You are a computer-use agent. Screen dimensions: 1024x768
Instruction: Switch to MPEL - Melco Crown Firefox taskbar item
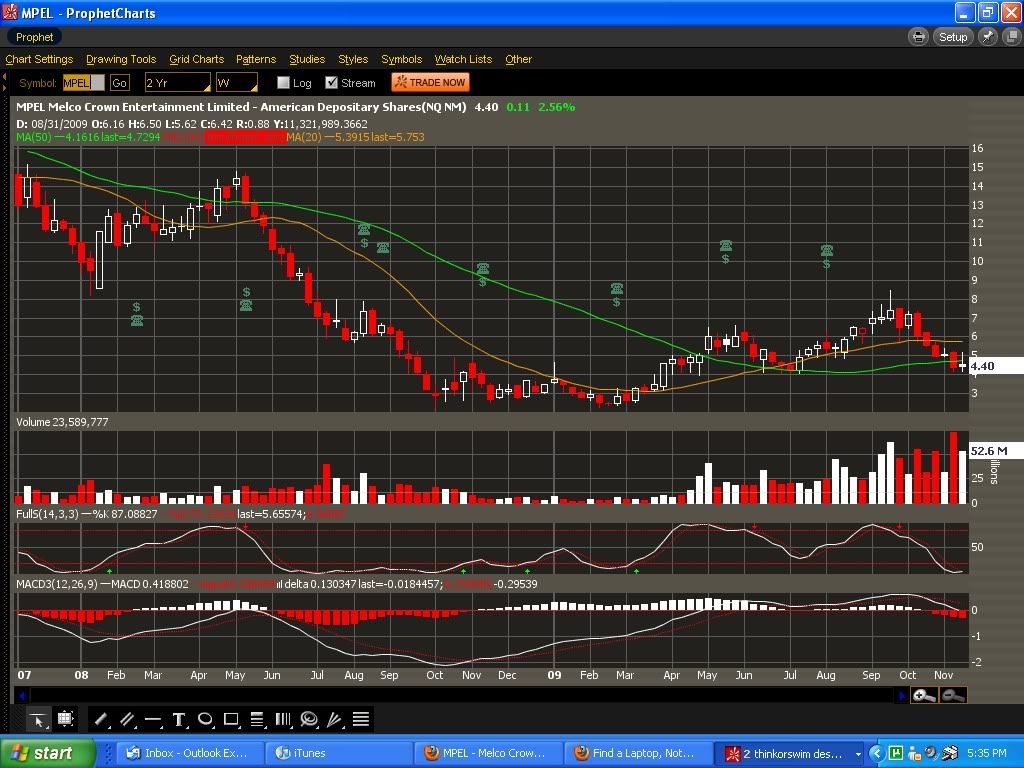488,754
